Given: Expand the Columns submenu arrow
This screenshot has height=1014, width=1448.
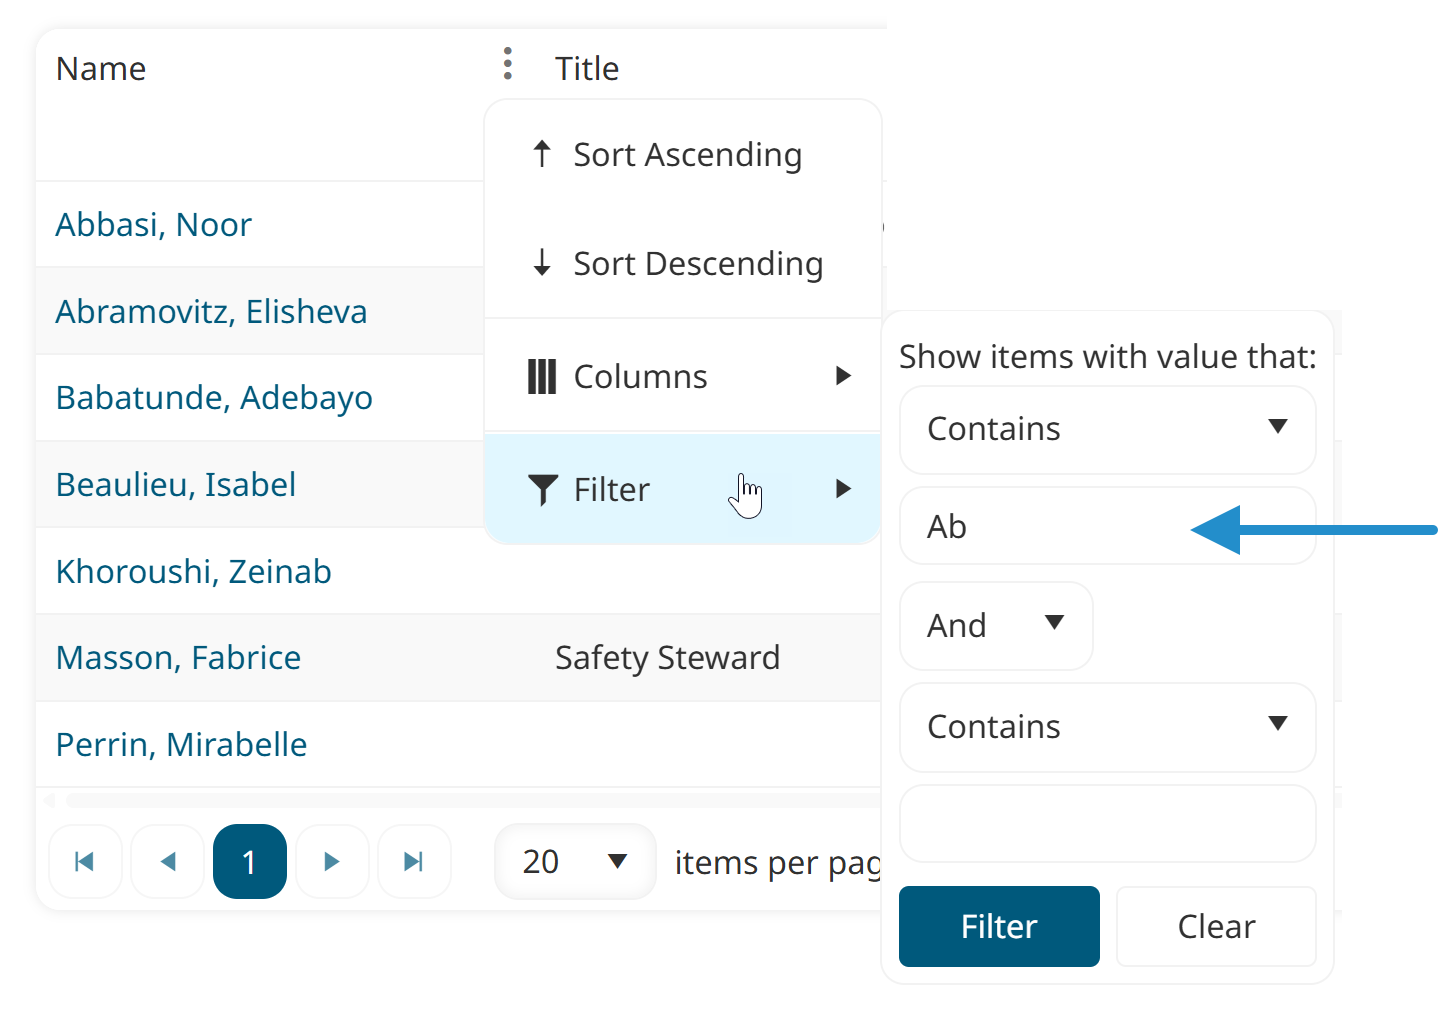Looking at the screenshot, I should click(843, 376).
